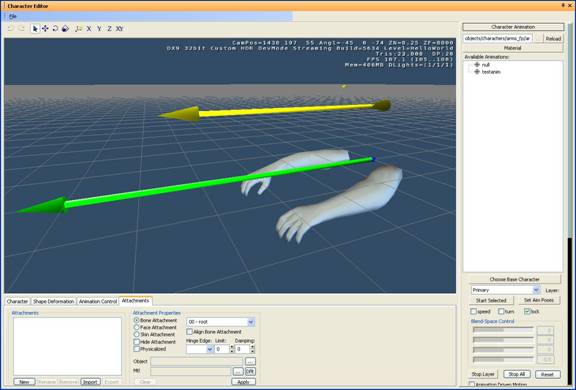
Task: Enable the Hide Attachment checkbox
Action: point(137,342)
